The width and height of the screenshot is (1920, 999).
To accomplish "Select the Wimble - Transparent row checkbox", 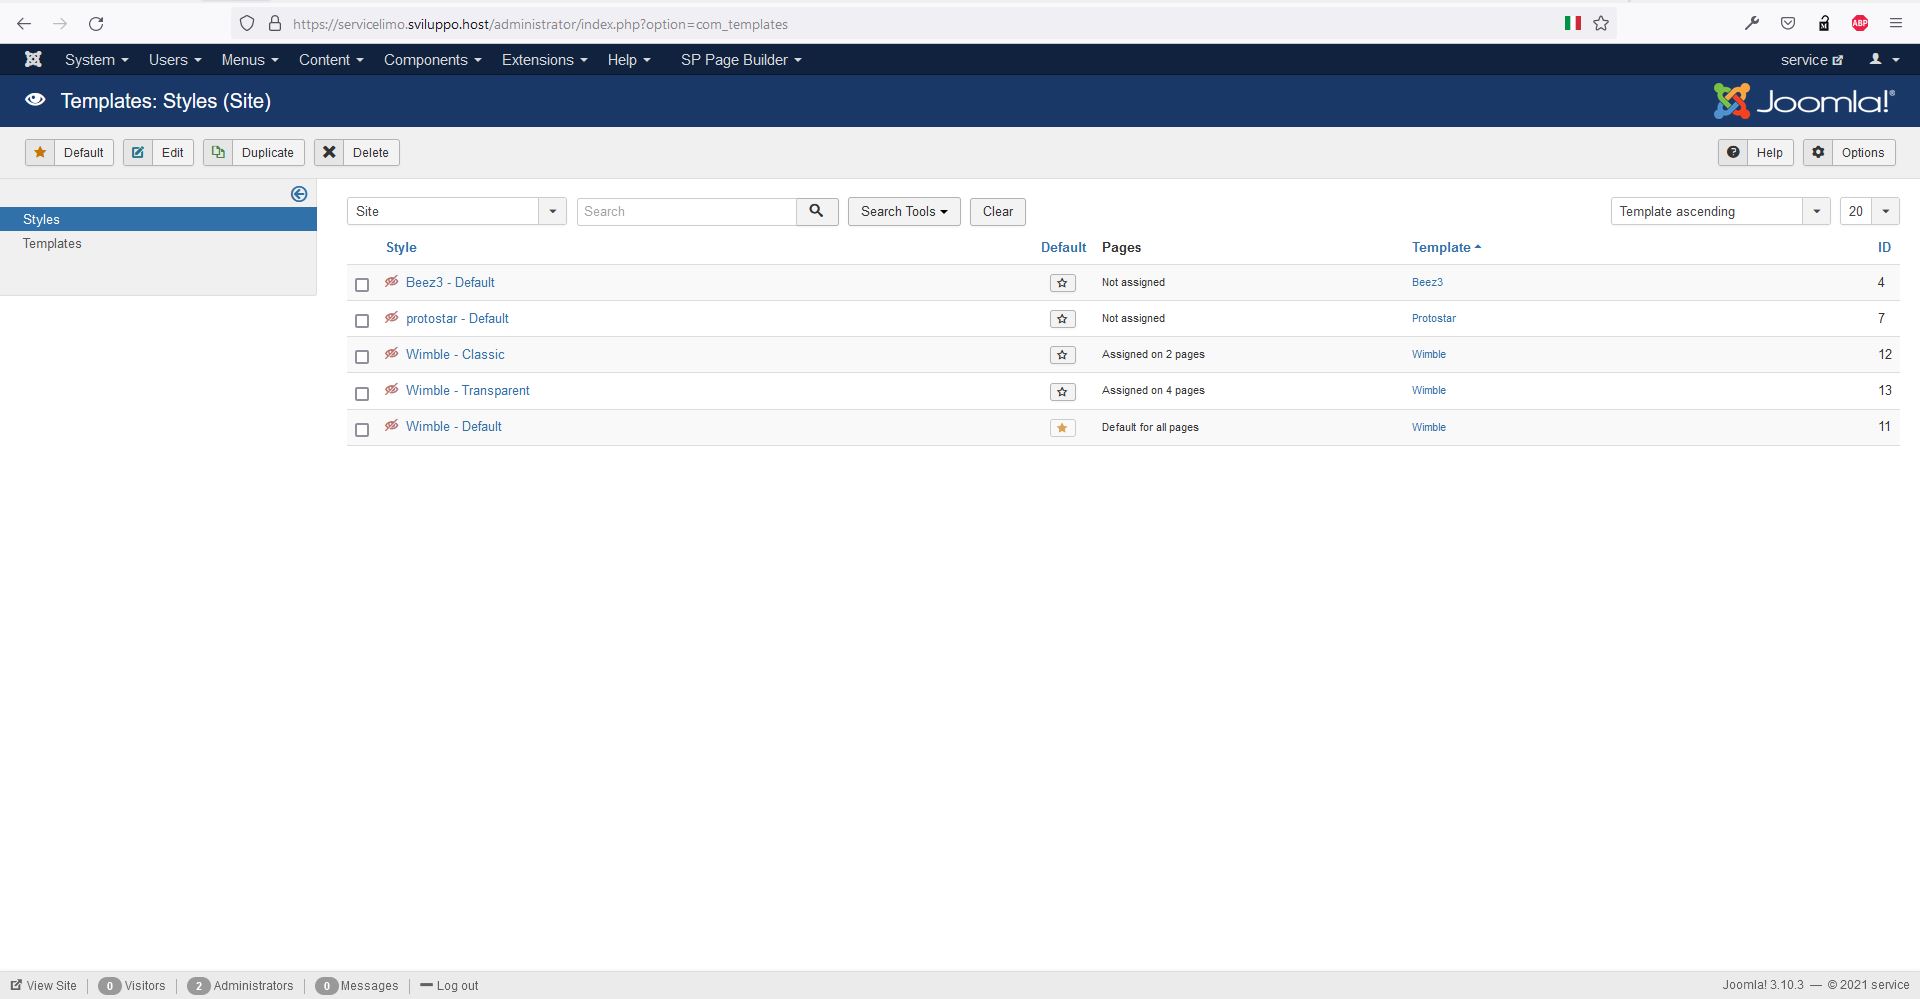I will tap(362, 393).
